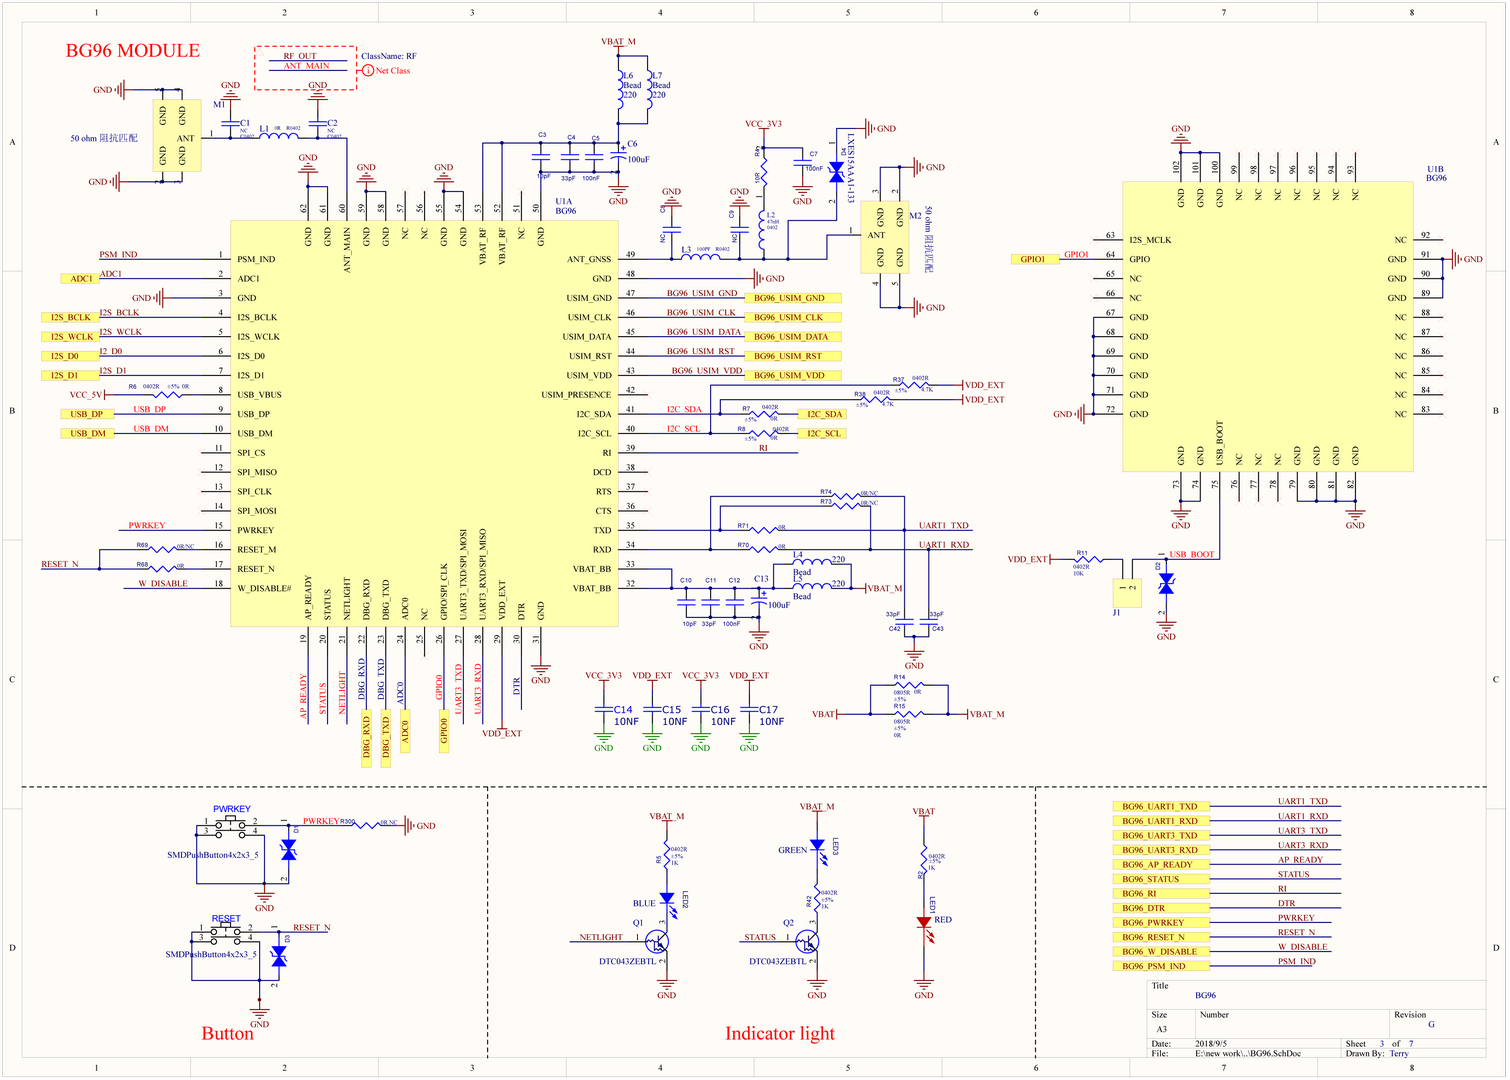Image resolution: width=1510 pixels, height=1080 pixels.
Task: Click the 'Indicator light' section label
Action: (x=780, y=1034)
